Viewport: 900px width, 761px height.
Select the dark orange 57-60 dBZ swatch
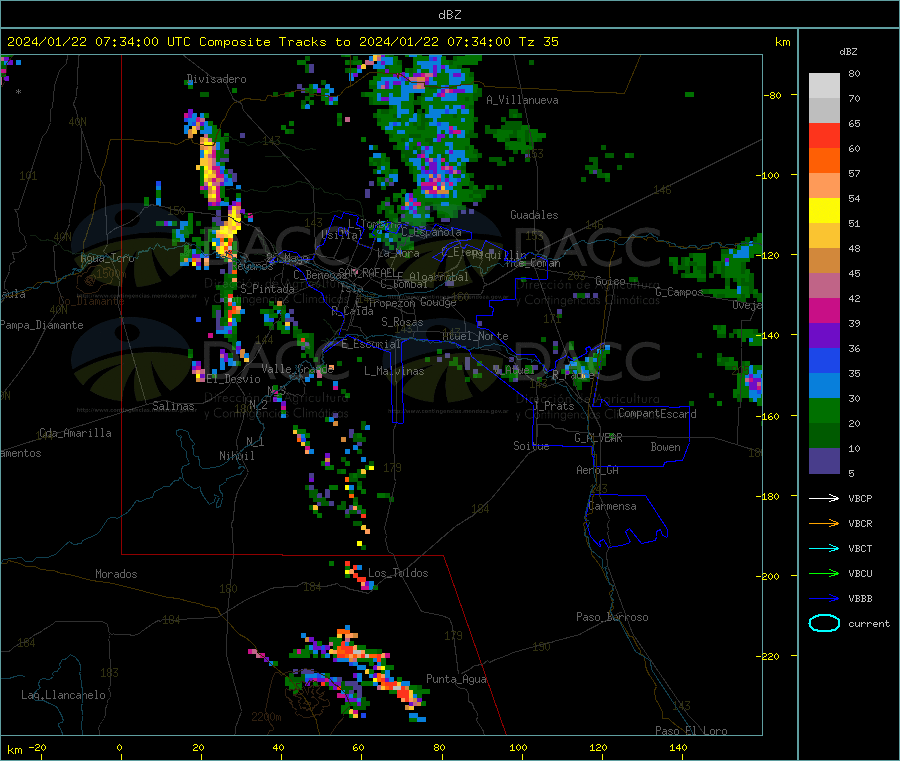click(x=824, y=161)
